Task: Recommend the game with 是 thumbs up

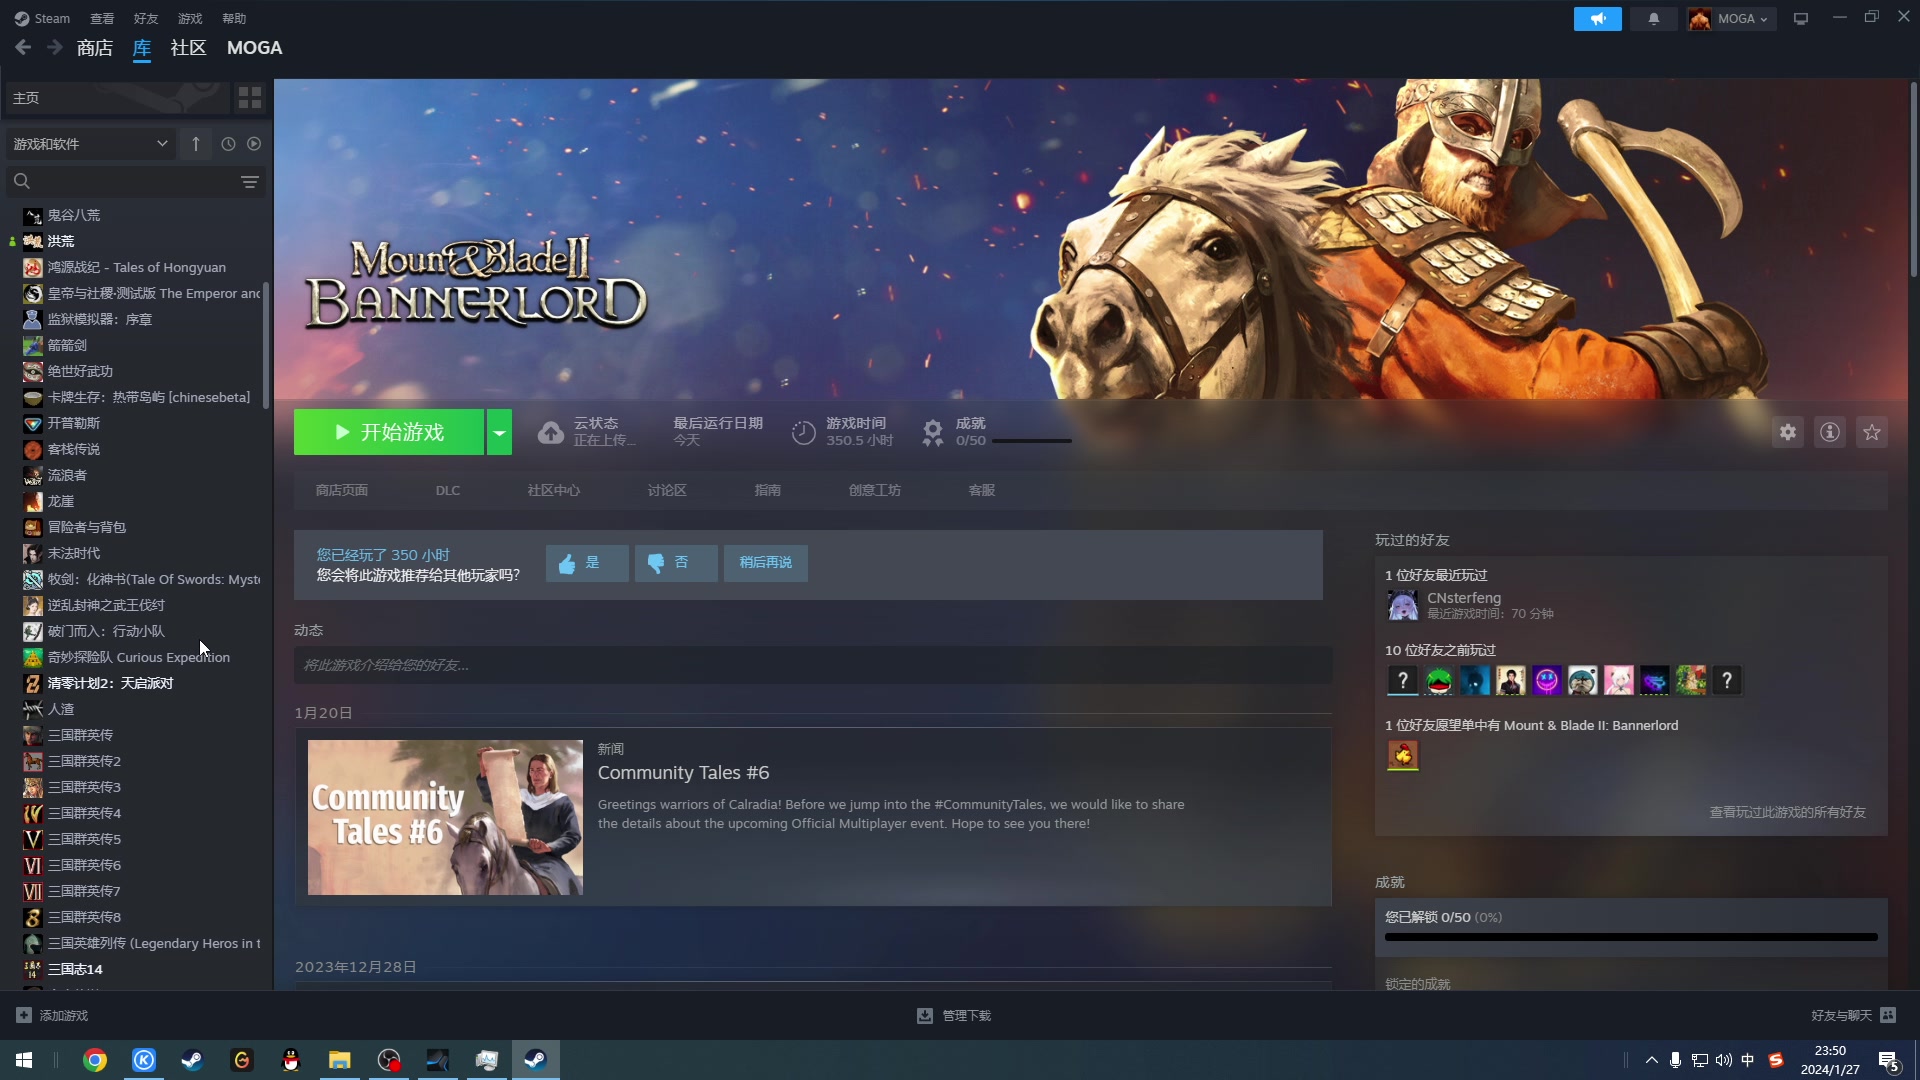Action: (x=587, y=563)
